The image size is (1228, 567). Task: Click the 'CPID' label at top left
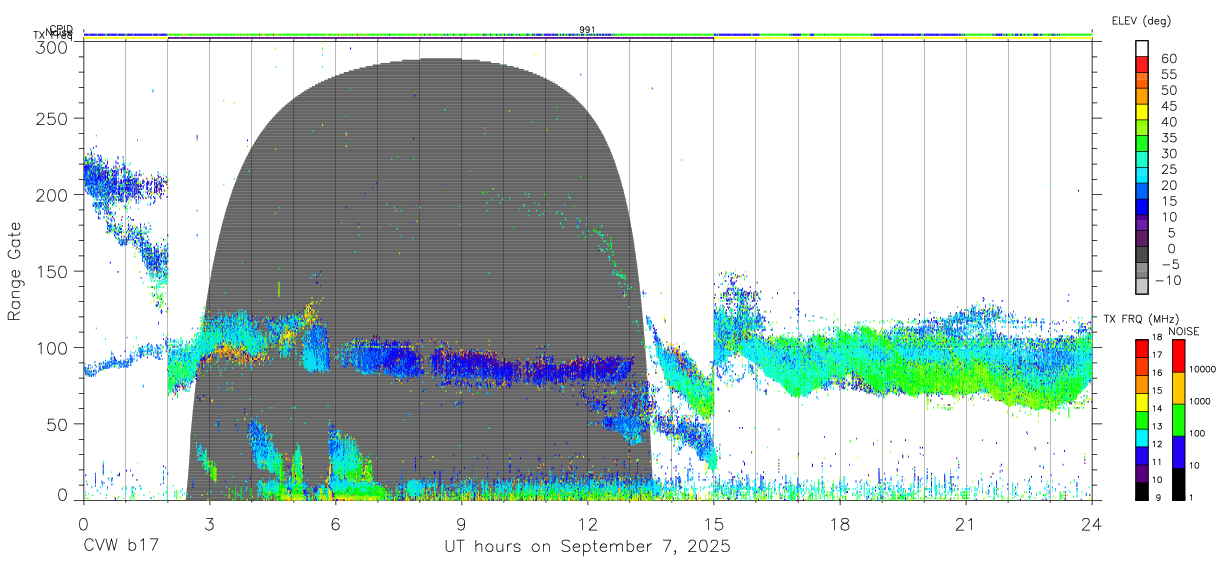(62, 30)
